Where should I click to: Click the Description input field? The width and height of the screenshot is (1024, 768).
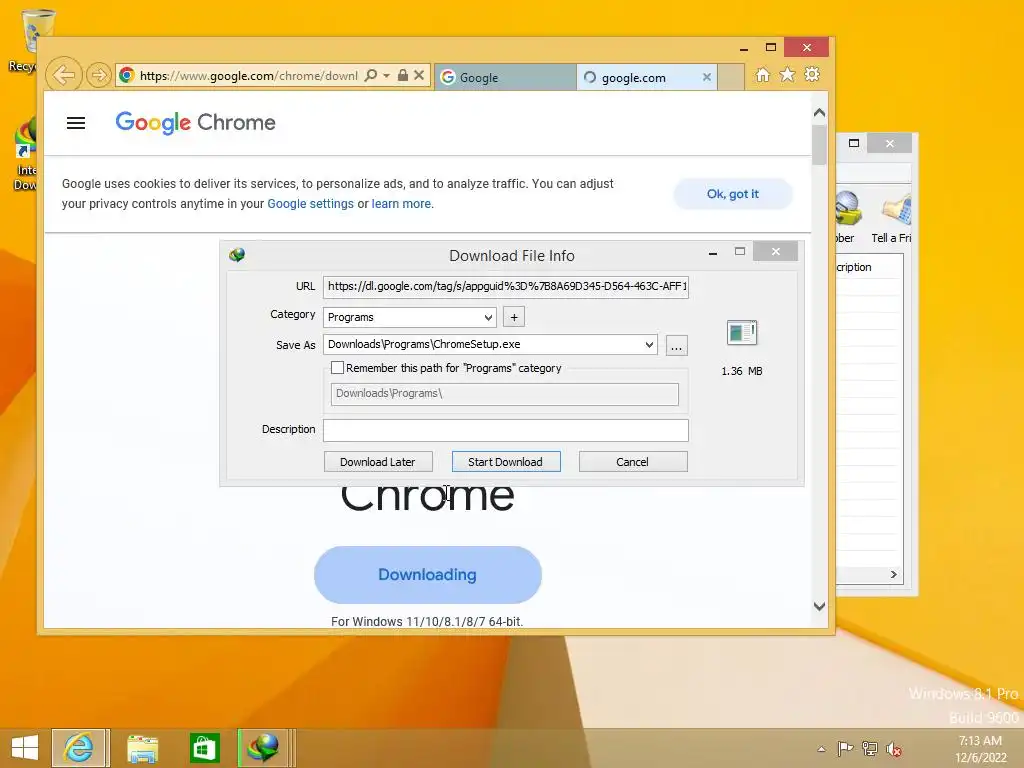[x=505, y=430]
